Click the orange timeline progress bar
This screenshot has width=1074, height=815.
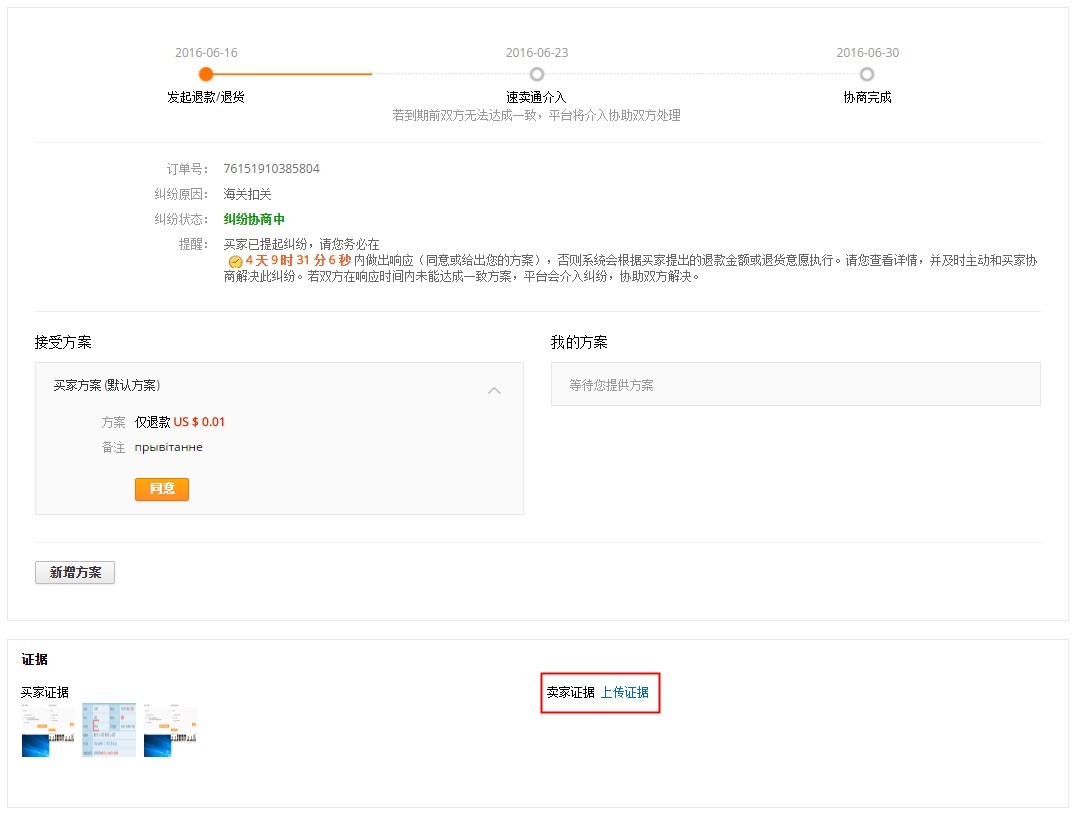(x=290, y=73)
